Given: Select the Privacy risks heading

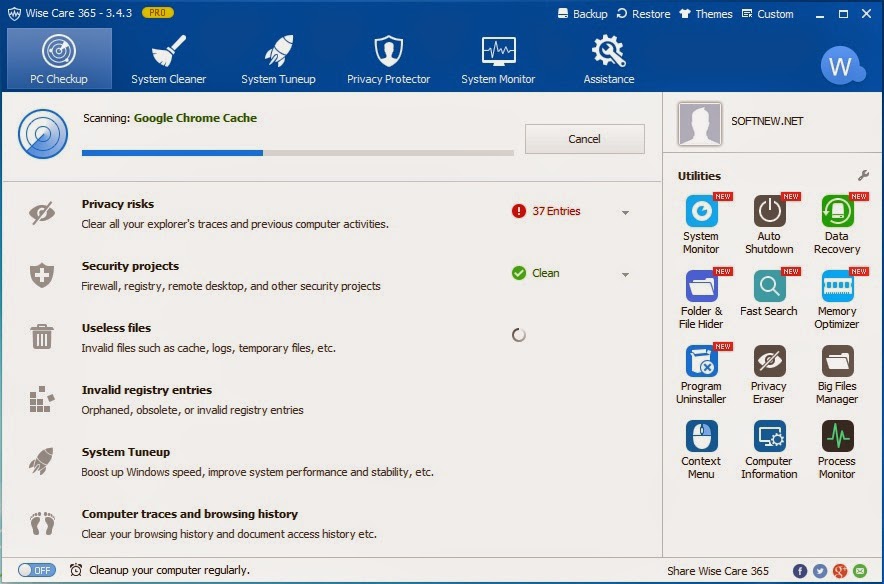Looking at the screenshot, I should click(x=118, y=204).
